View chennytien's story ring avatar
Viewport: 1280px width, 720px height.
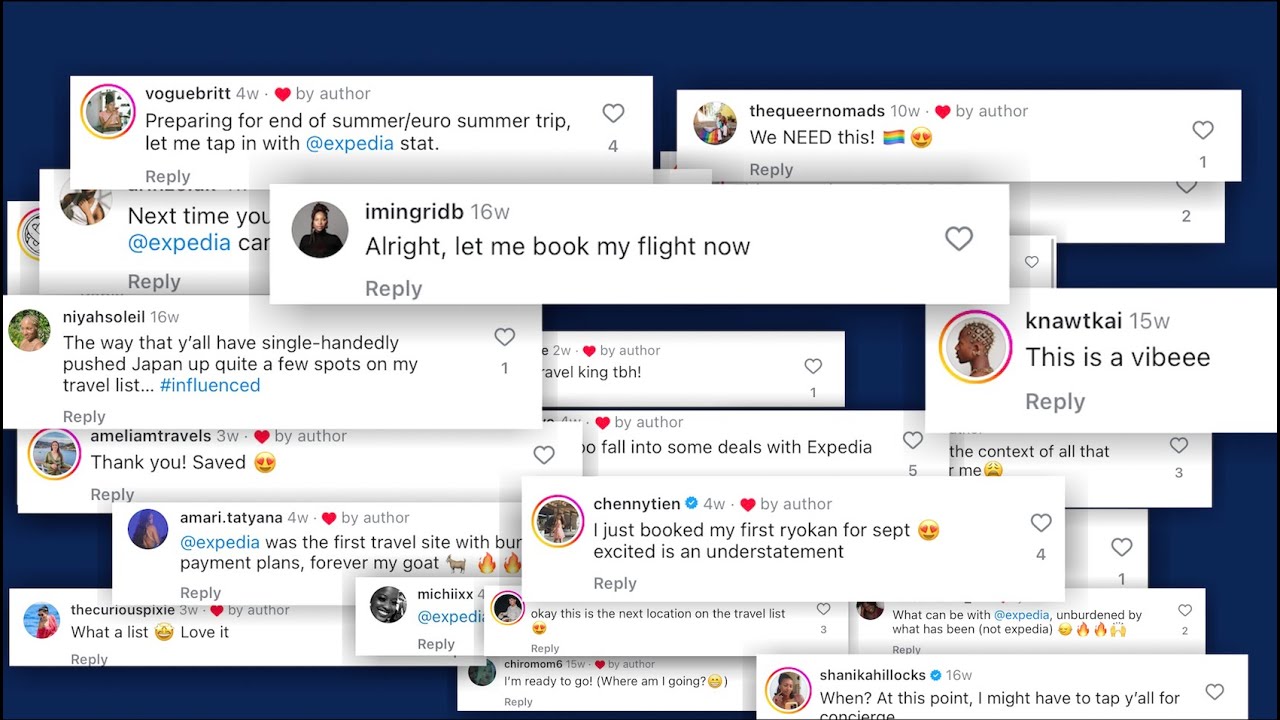point(557,522)
